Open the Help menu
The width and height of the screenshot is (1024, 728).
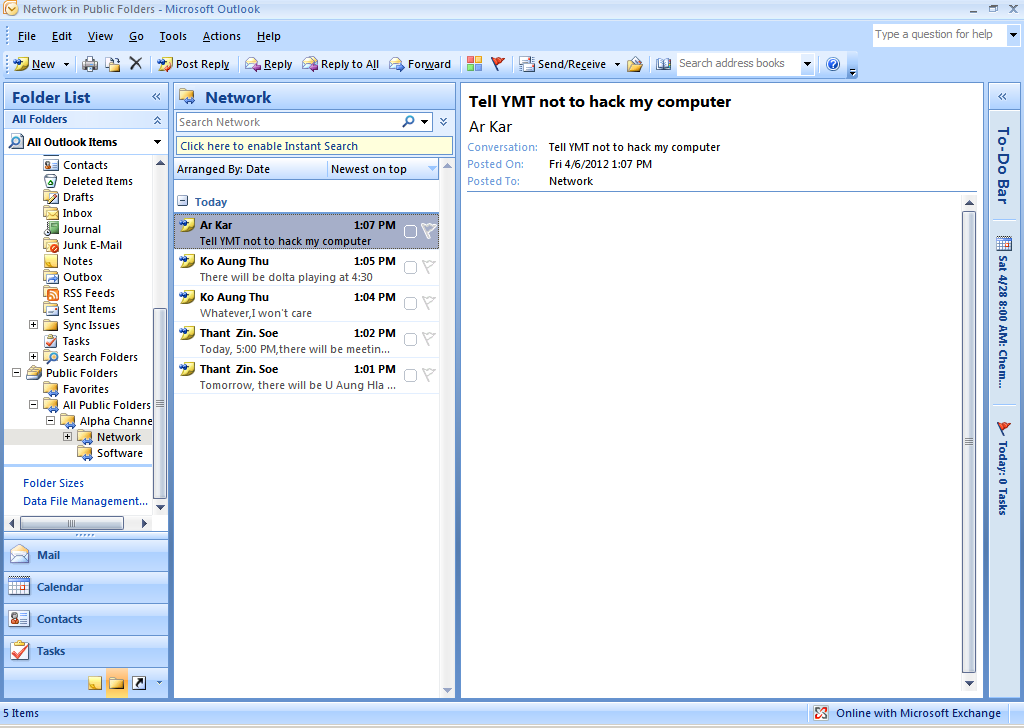pyautogui.click(x=268, y=36)
